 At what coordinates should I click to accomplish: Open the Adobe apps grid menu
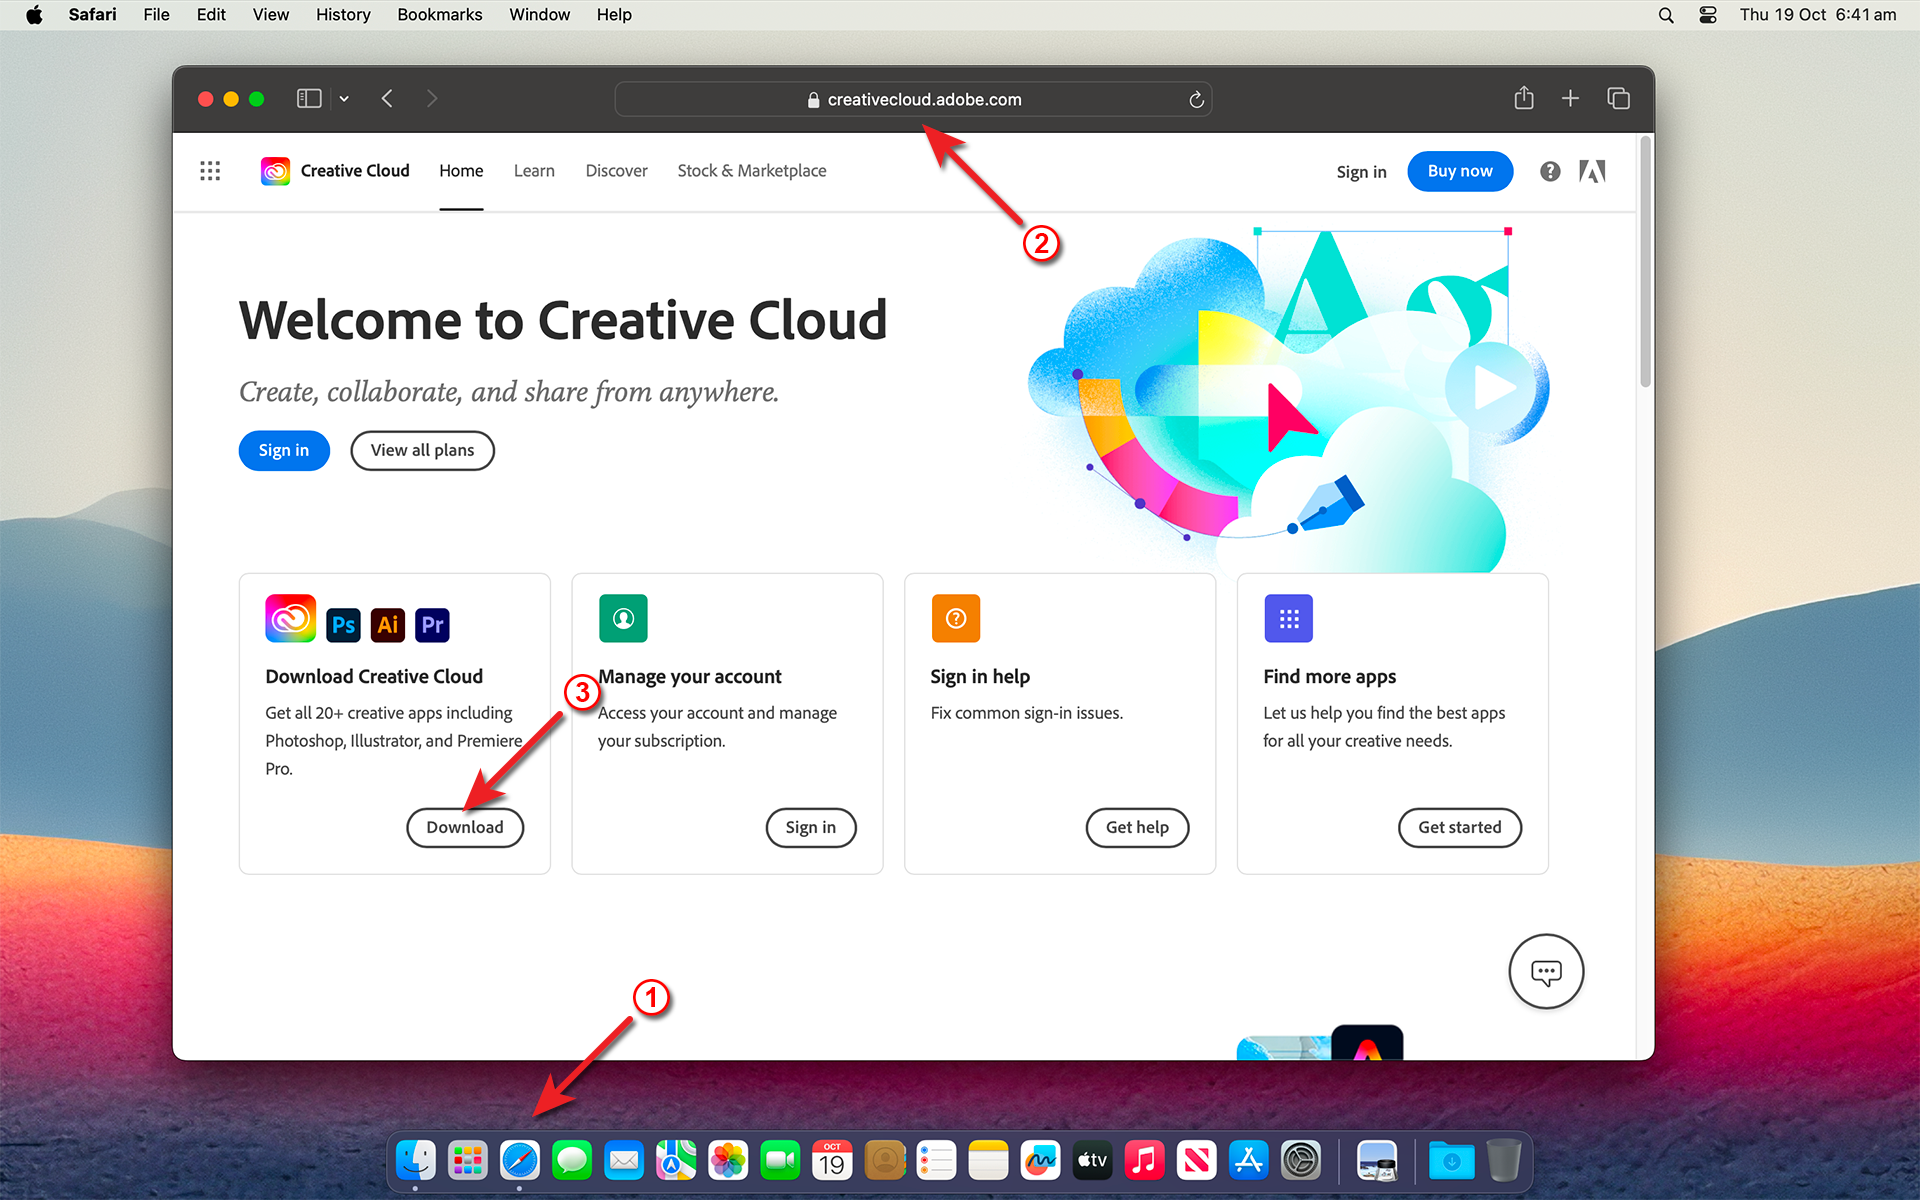click(210, 170)
